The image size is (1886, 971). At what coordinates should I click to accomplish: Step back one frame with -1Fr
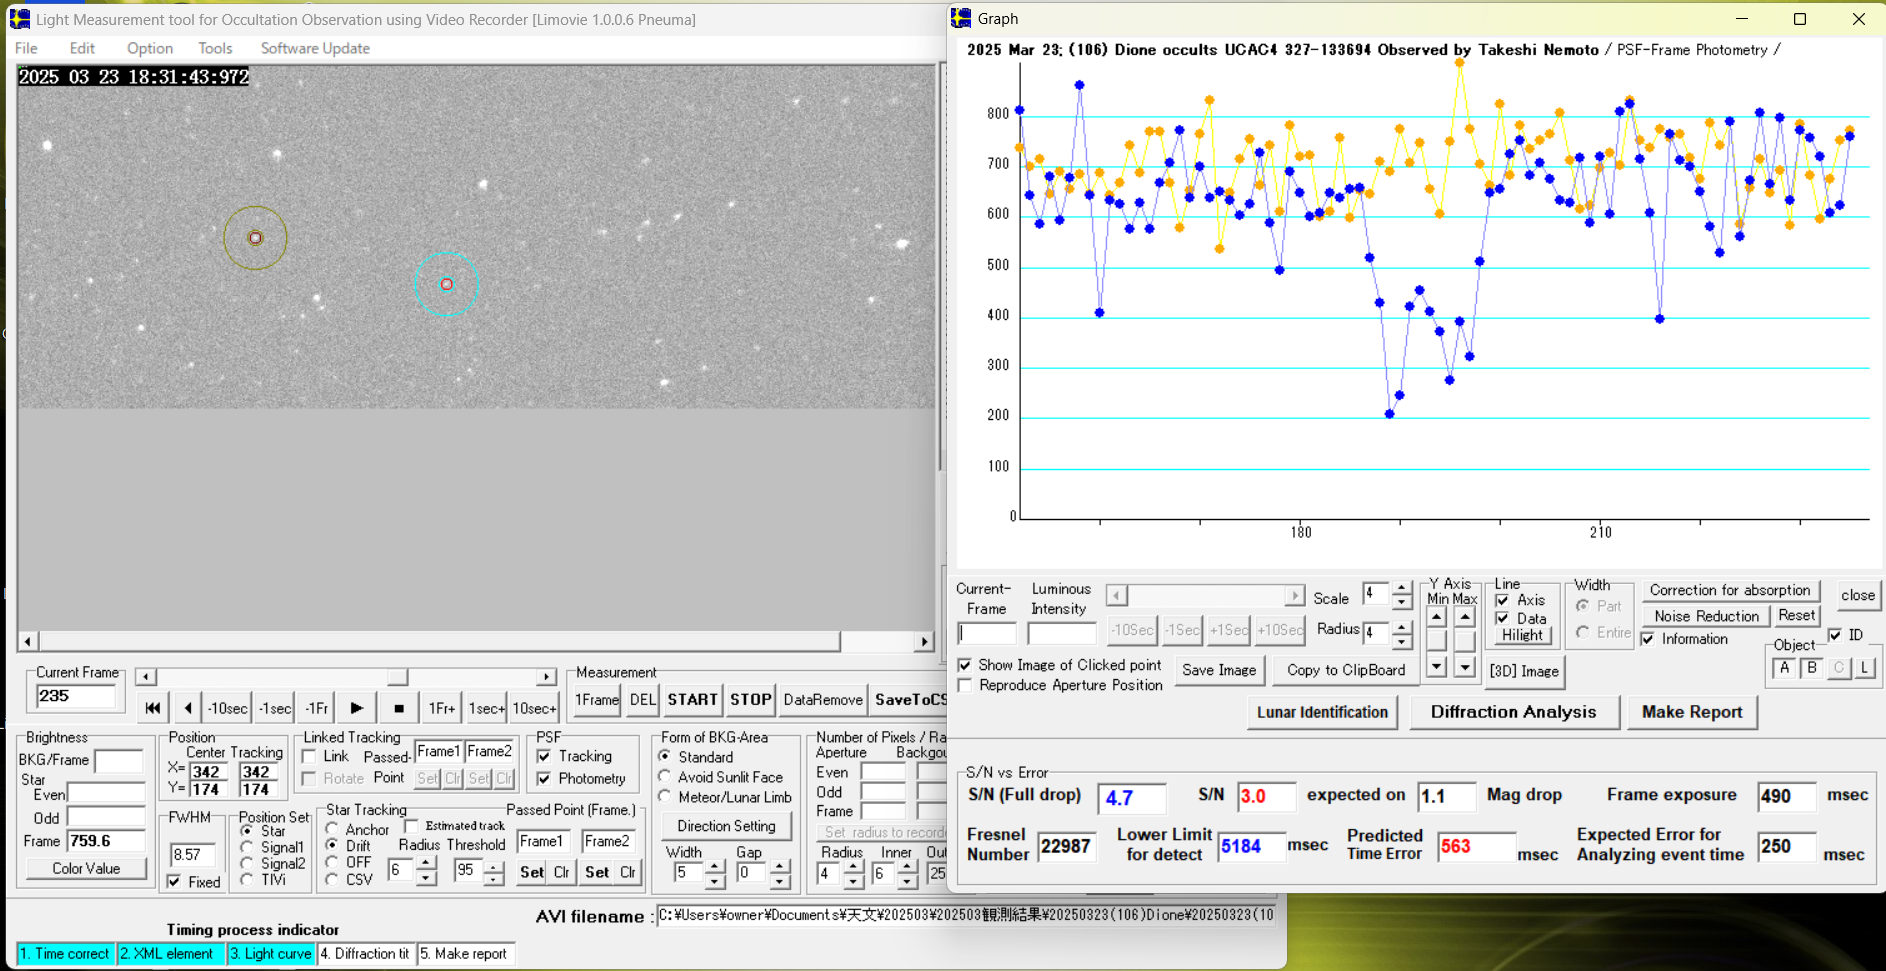coord(316,708)
